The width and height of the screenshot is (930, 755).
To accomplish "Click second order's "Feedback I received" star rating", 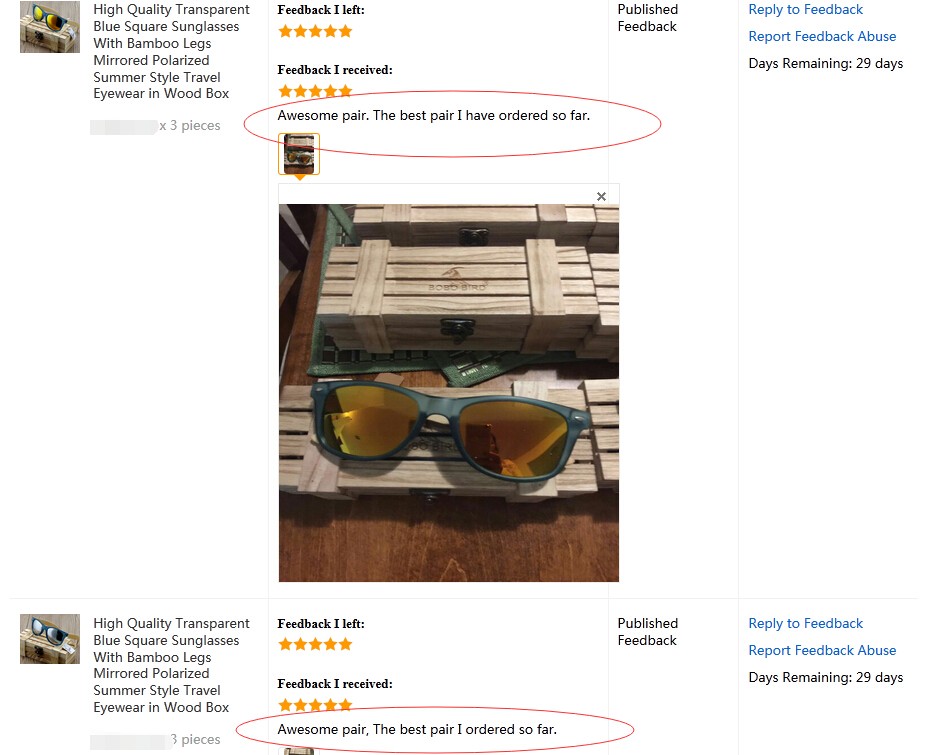I will pyautogui.click(x=315, y=704).
